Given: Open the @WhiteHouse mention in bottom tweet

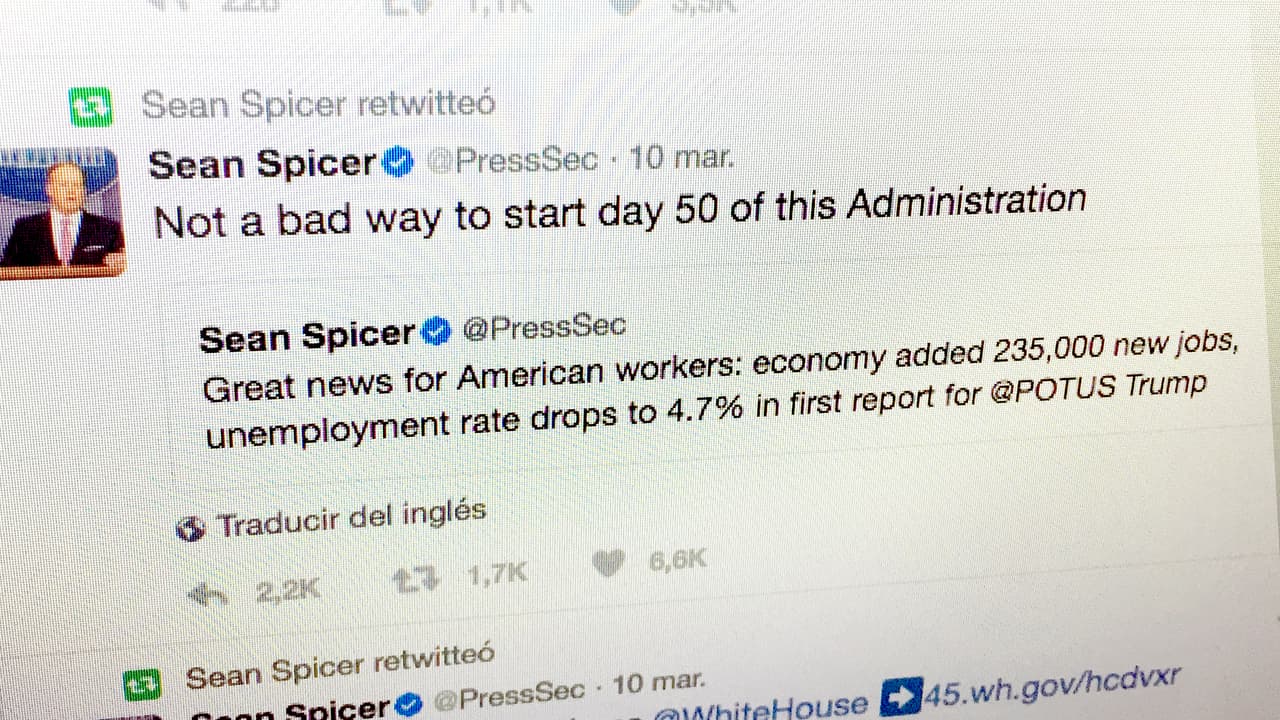Looking at the screenshot, I should click(760, 710).
